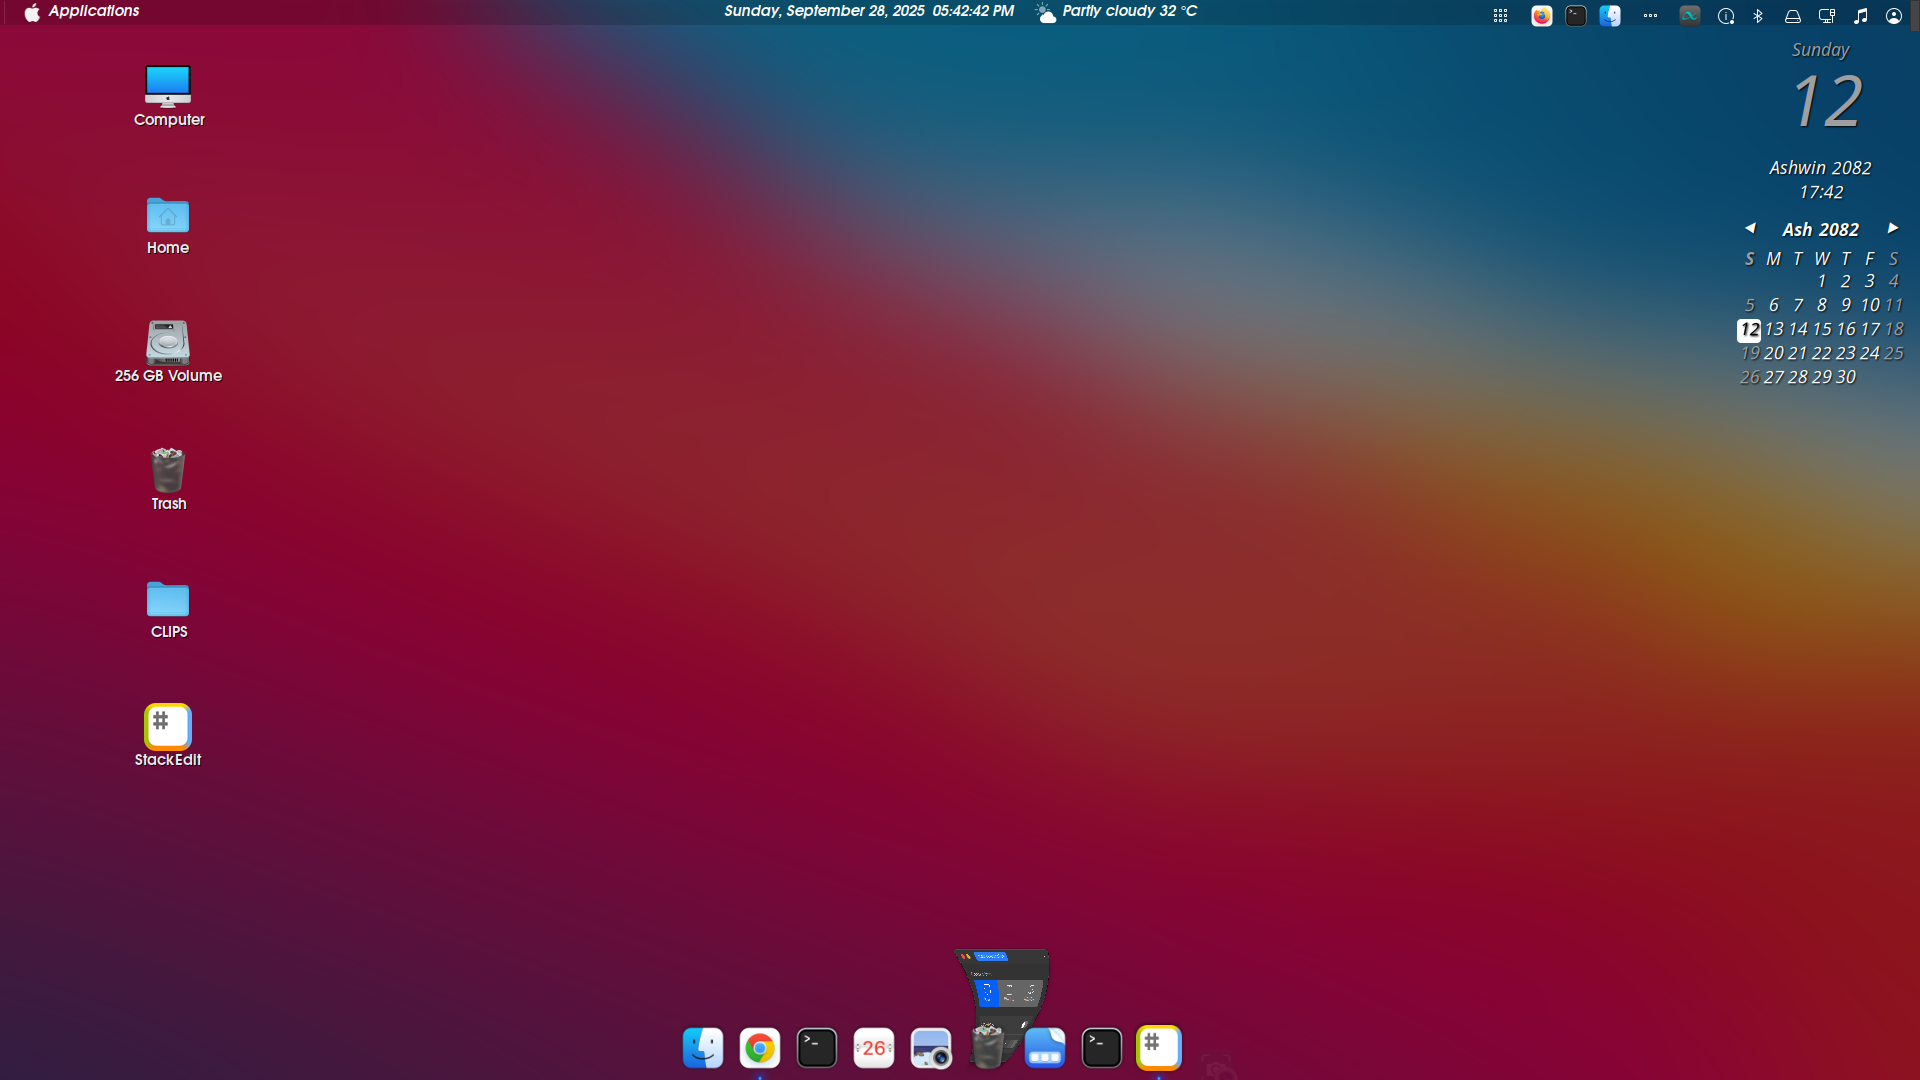Open the music indicator in panel
The image size is (1920, 1080).
tap(1860, 16)
